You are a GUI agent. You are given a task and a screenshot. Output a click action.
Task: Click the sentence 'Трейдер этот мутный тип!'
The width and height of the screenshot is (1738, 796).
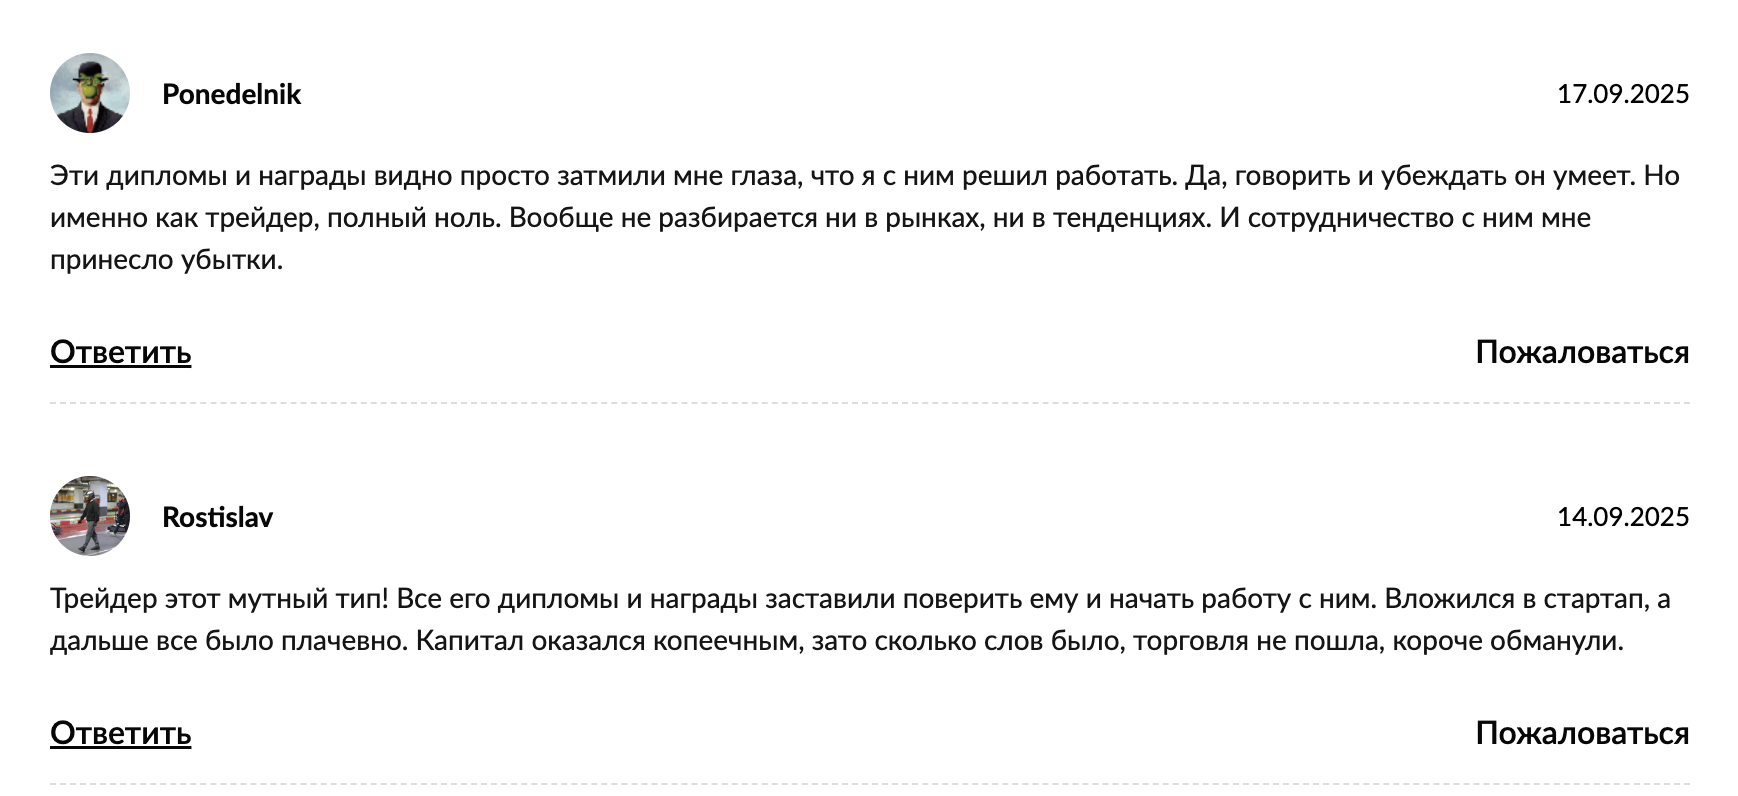pos(220,599)
